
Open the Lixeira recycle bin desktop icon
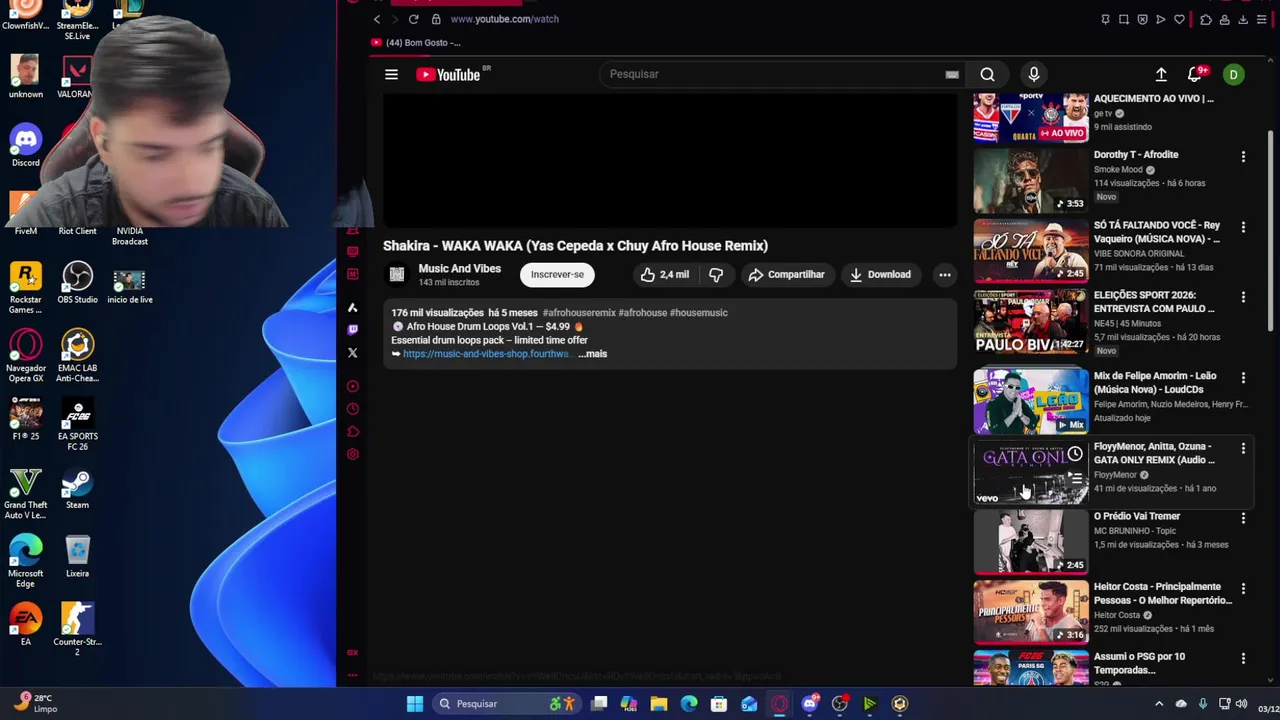point(77,557)
